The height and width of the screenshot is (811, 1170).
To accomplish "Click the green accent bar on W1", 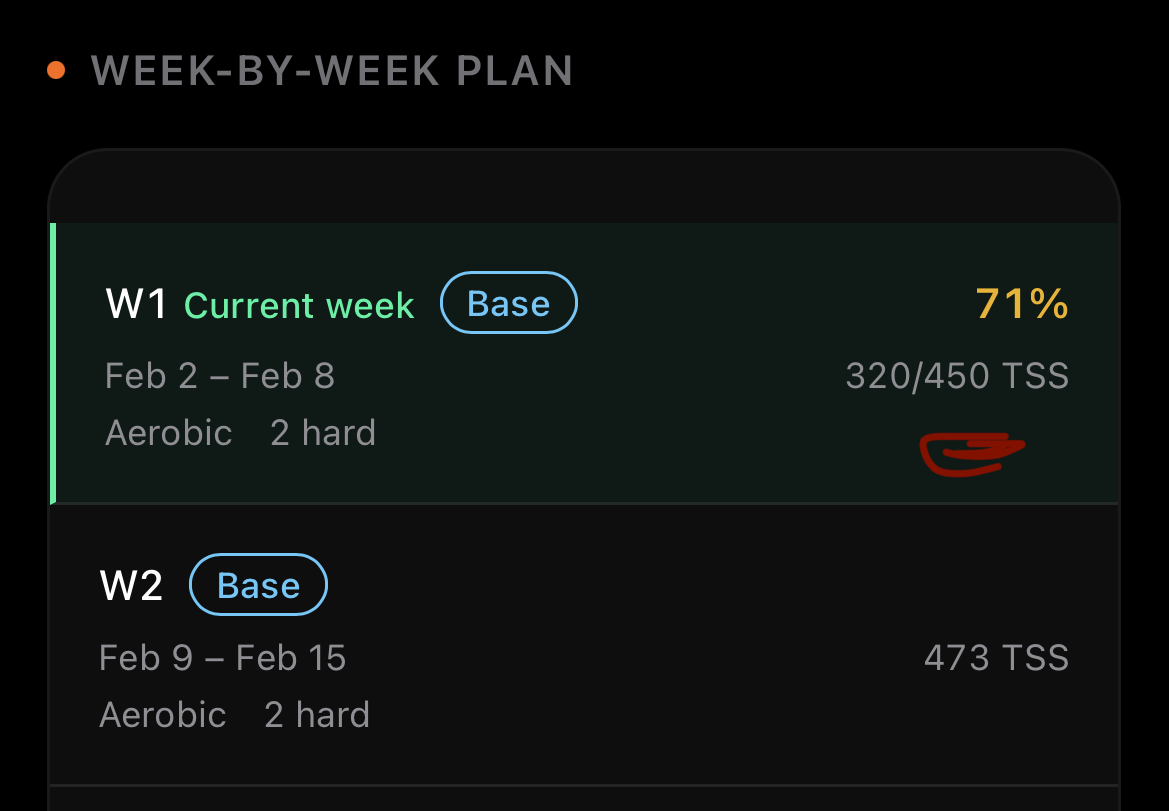I will click(52, 362).
